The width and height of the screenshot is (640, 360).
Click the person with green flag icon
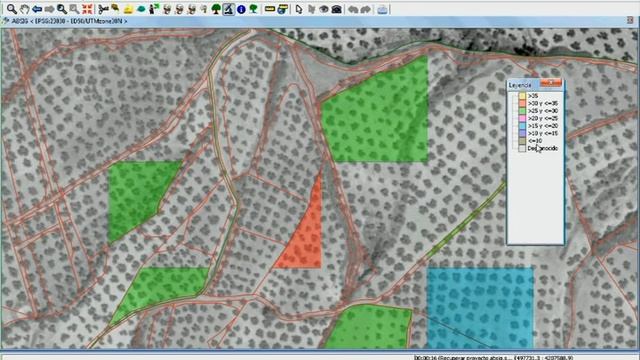click(x=153, y=9)
